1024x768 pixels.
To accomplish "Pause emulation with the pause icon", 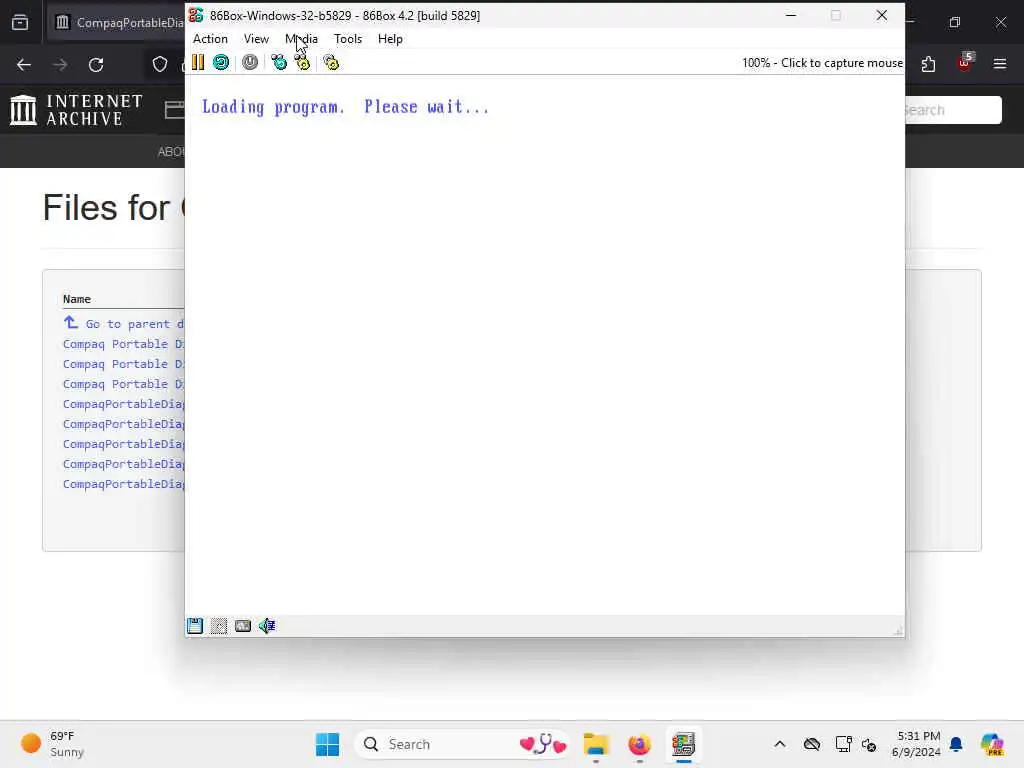I will point(198,62).
